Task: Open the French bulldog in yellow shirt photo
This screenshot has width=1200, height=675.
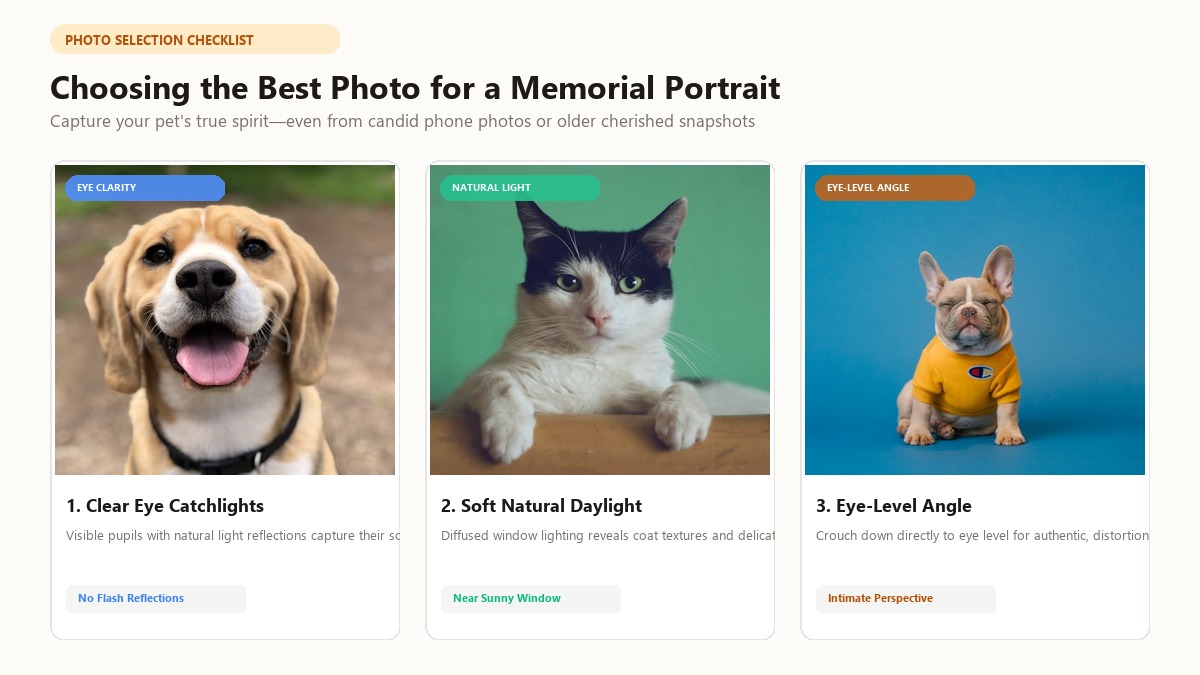Action: (975, 320)
